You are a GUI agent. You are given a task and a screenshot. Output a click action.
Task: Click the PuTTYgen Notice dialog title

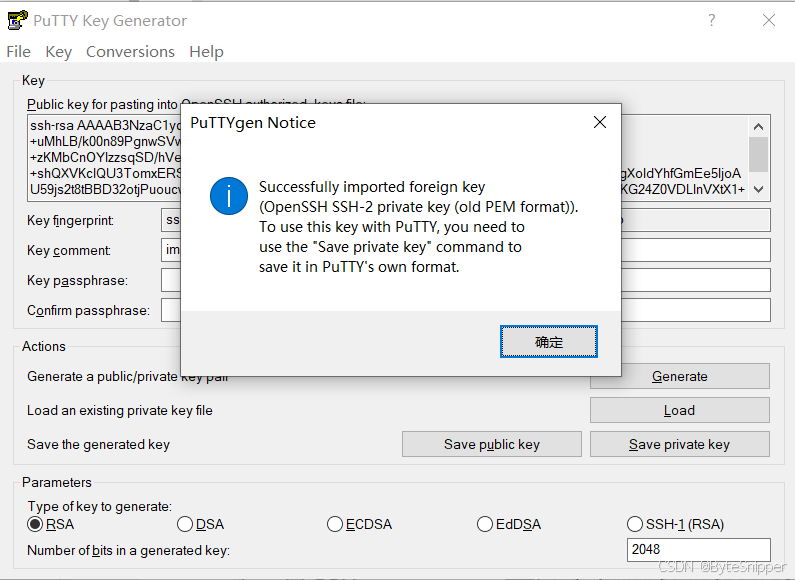coord(253,123)
